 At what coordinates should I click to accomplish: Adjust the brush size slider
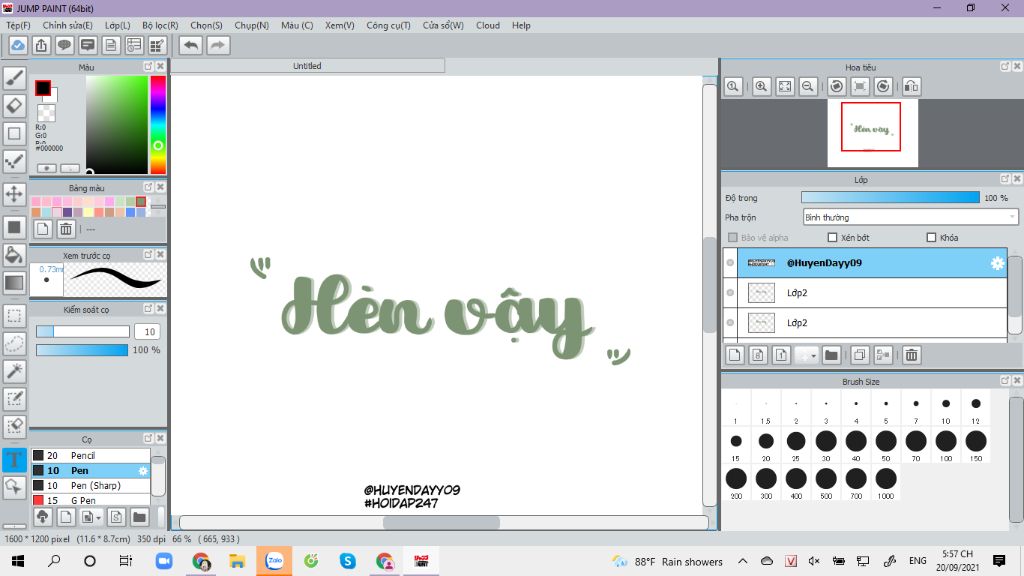[x=83, y=332]
